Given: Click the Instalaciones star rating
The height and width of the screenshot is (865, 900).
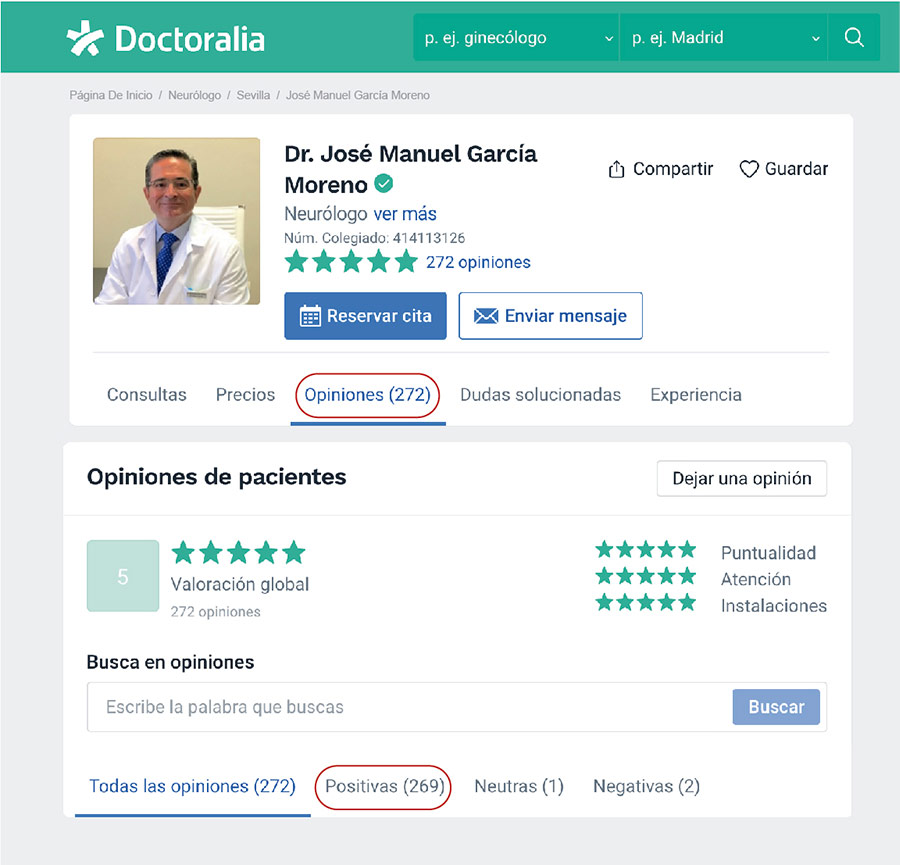Looking at the screenshot, I should 646,603.
